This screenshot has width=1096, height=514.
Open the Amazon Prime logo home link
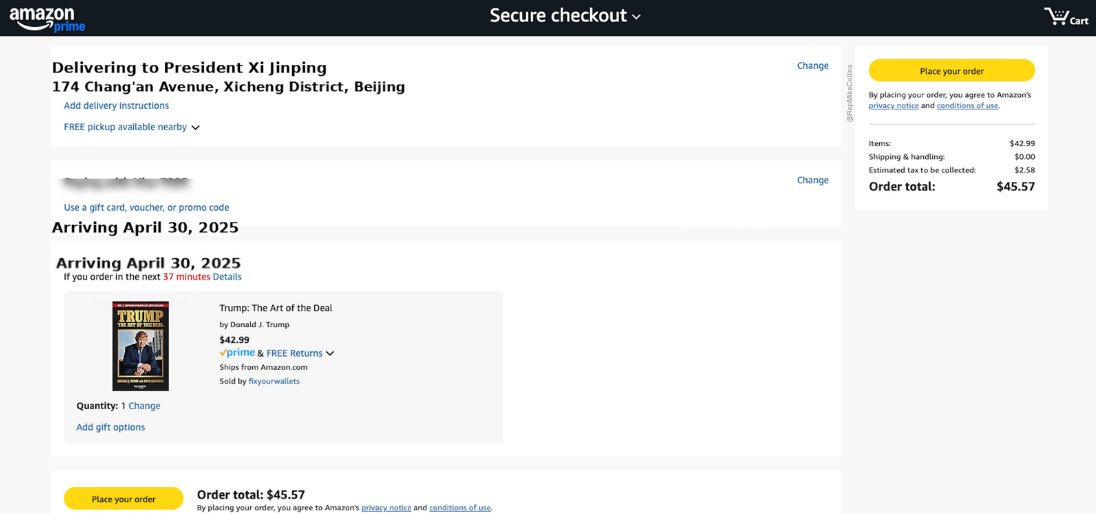[47, 19]
